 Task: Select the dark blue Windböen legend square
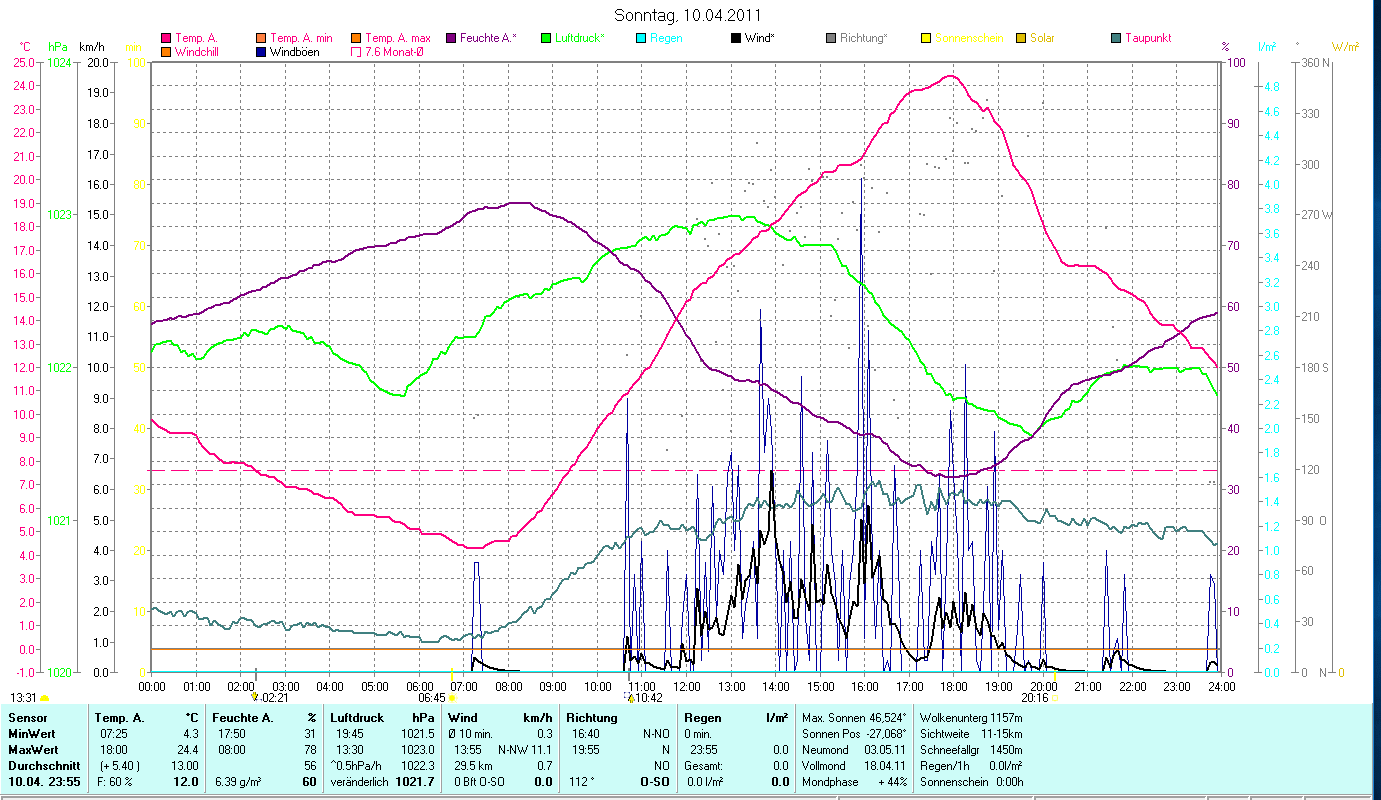click(x=262, y=52)
